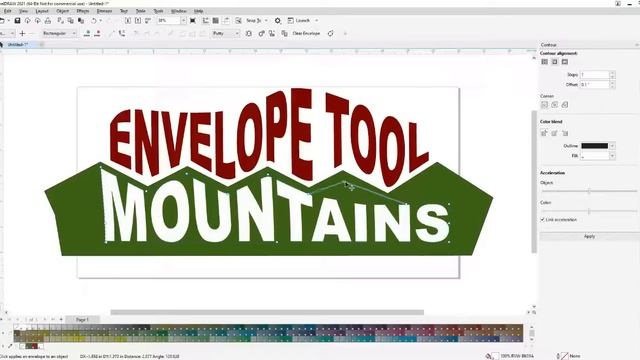Click the Print icon in toolbar
The width and height of the screenshot is (640, 360).
pyautogui.click(x=48, y=20)
